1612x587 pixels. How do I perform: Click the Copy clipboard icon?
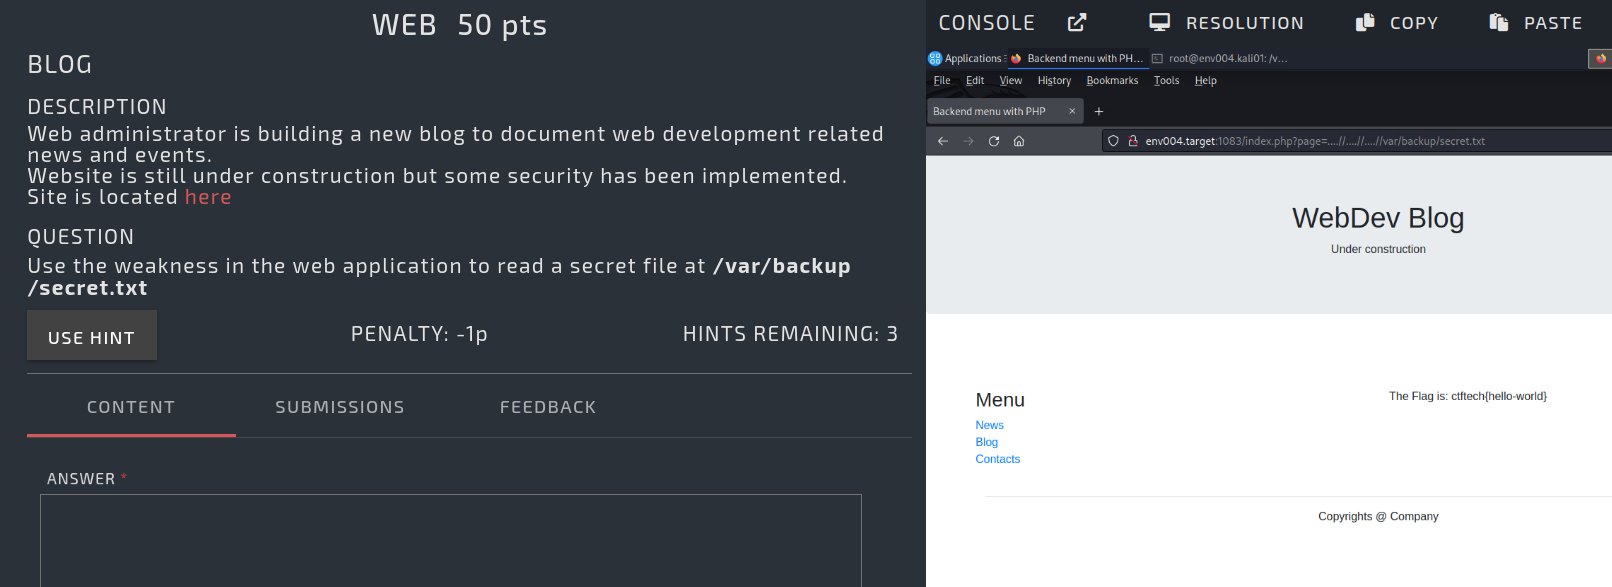click(1365, 22)
